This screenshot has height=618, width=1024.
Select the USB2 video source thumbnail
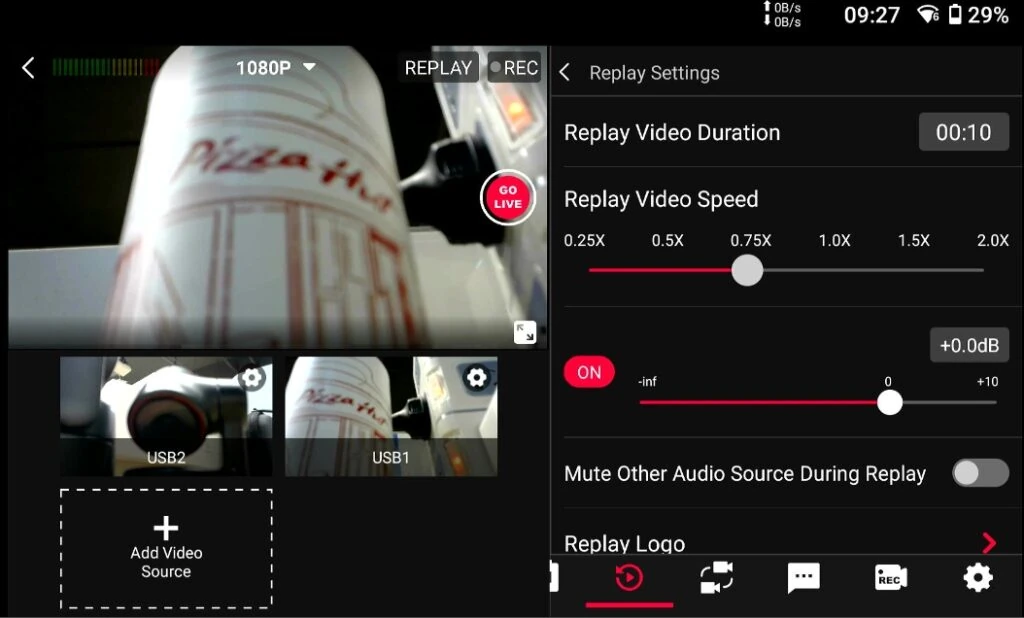(x=166, y=416)
